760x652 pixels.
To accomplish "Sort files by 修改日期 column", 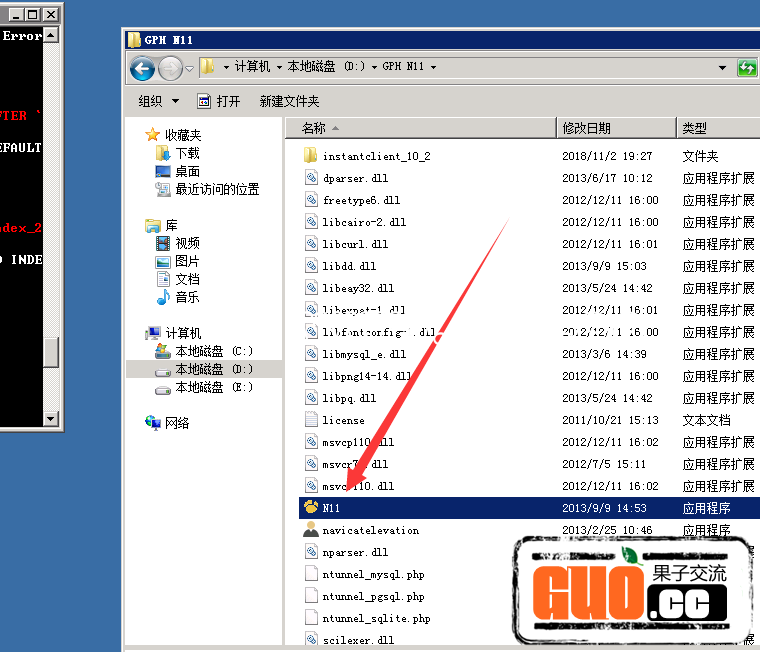I will [x=586, y=128].
